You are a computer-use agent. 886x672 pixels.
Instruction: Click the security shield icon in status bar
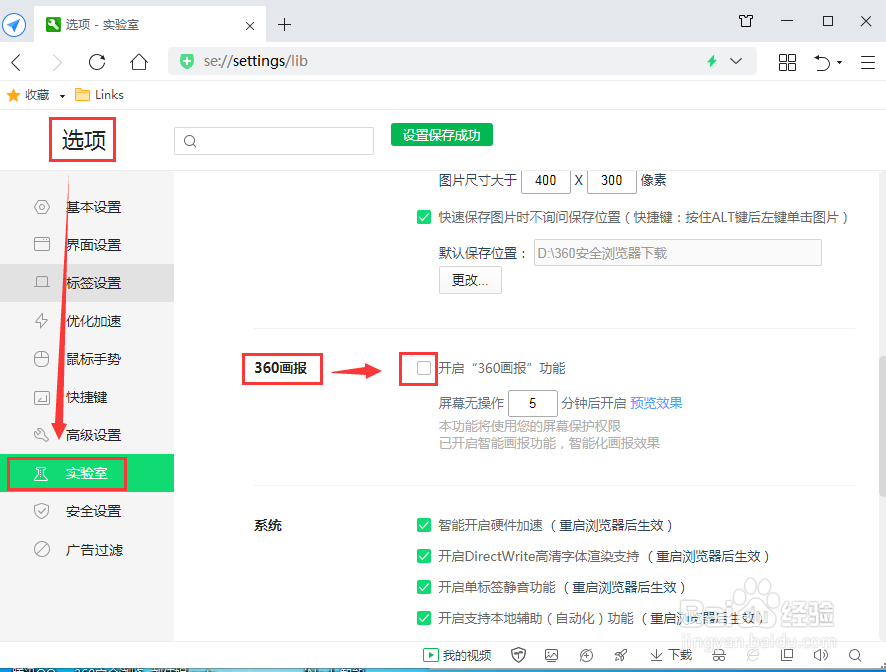tap(518, 655)
